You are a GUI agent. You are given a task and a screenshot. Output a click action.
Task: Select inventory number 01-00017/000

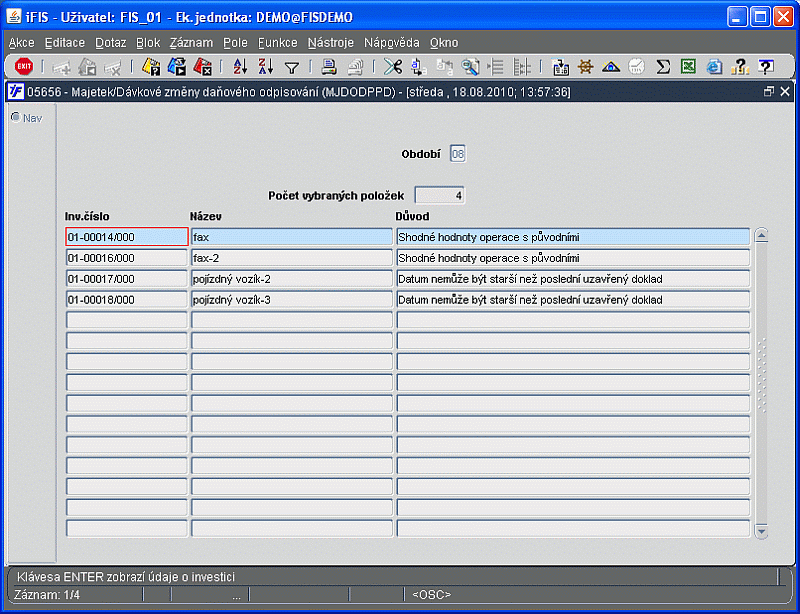pos(127,279)
